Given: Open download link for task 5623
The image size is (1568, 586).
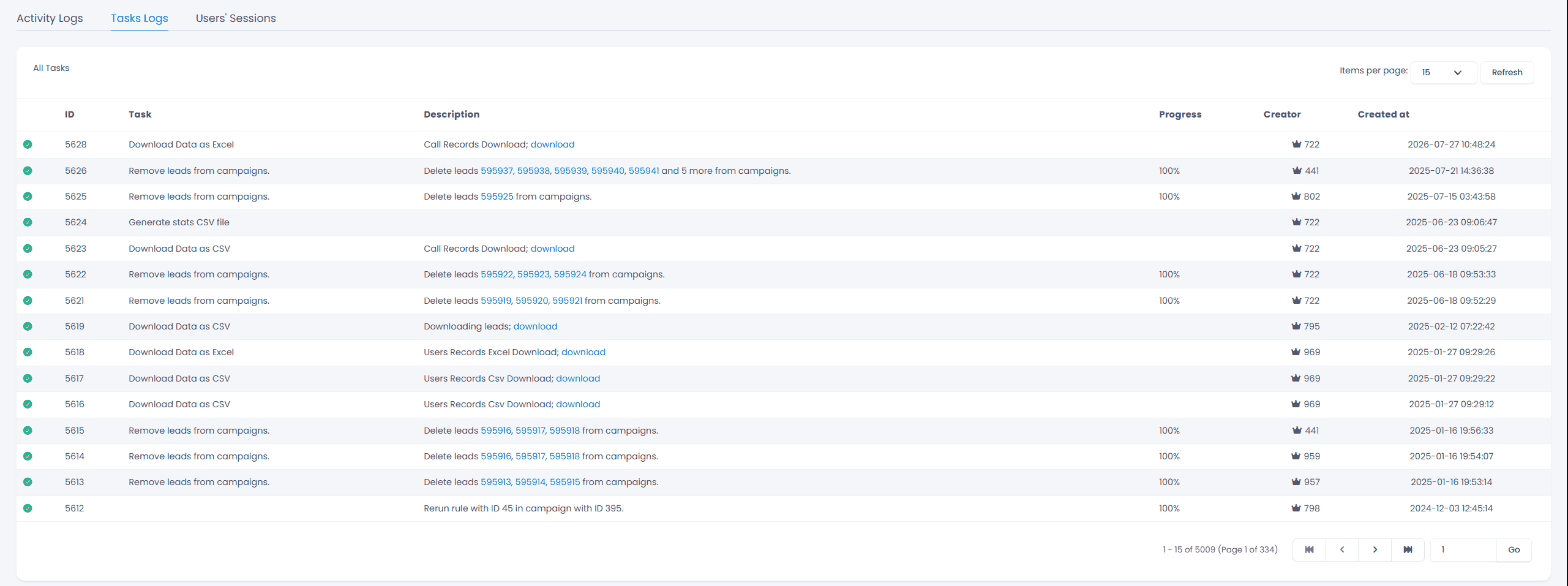Looking at the screenshot, I should click(553, 249).
